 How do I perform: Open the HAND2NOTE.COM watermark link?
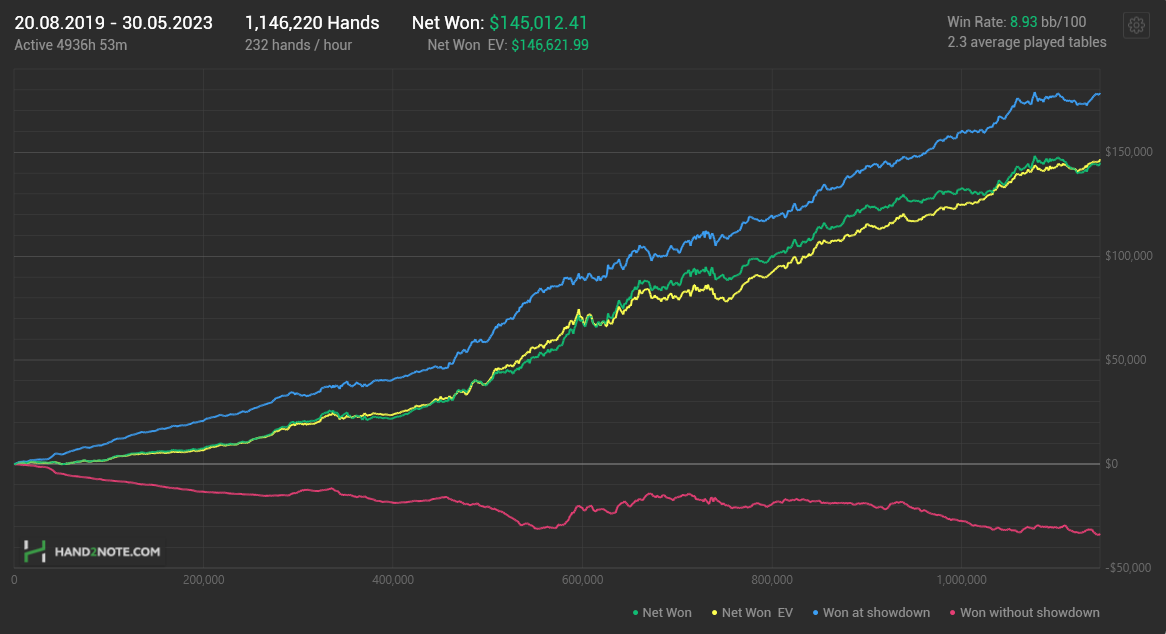tap(108, 552)
